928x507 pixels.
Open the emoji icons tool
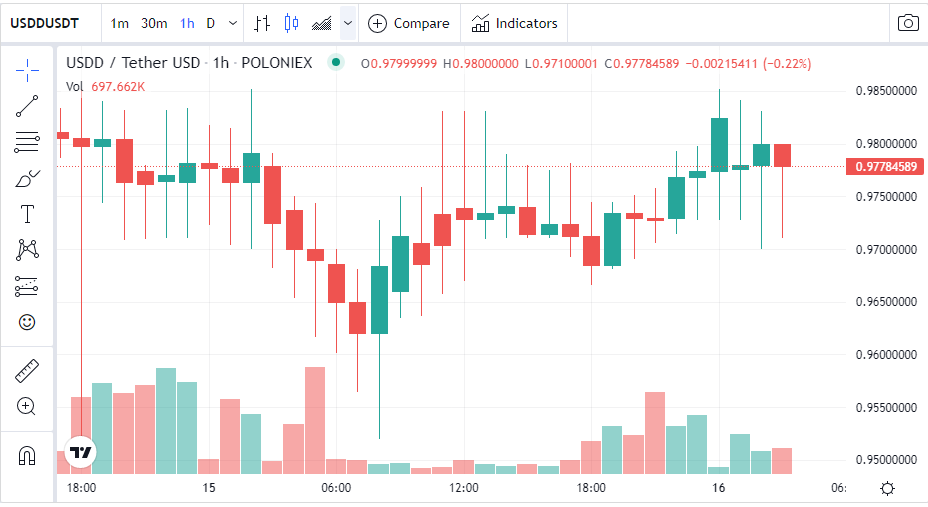click(27, 322)
